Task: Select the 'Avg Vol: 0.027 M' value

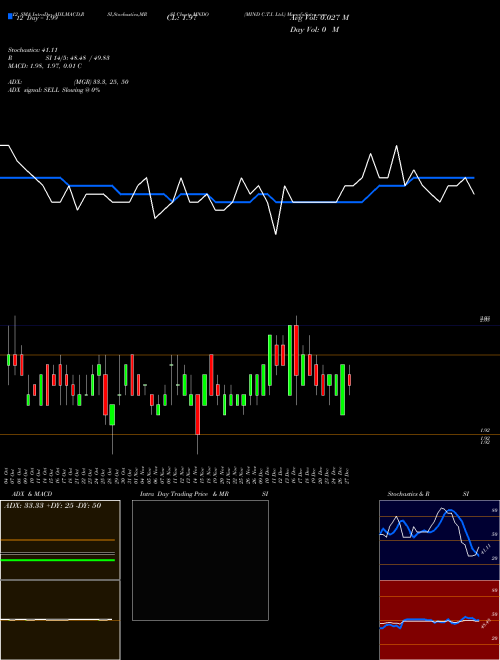Action: point(319,18)
